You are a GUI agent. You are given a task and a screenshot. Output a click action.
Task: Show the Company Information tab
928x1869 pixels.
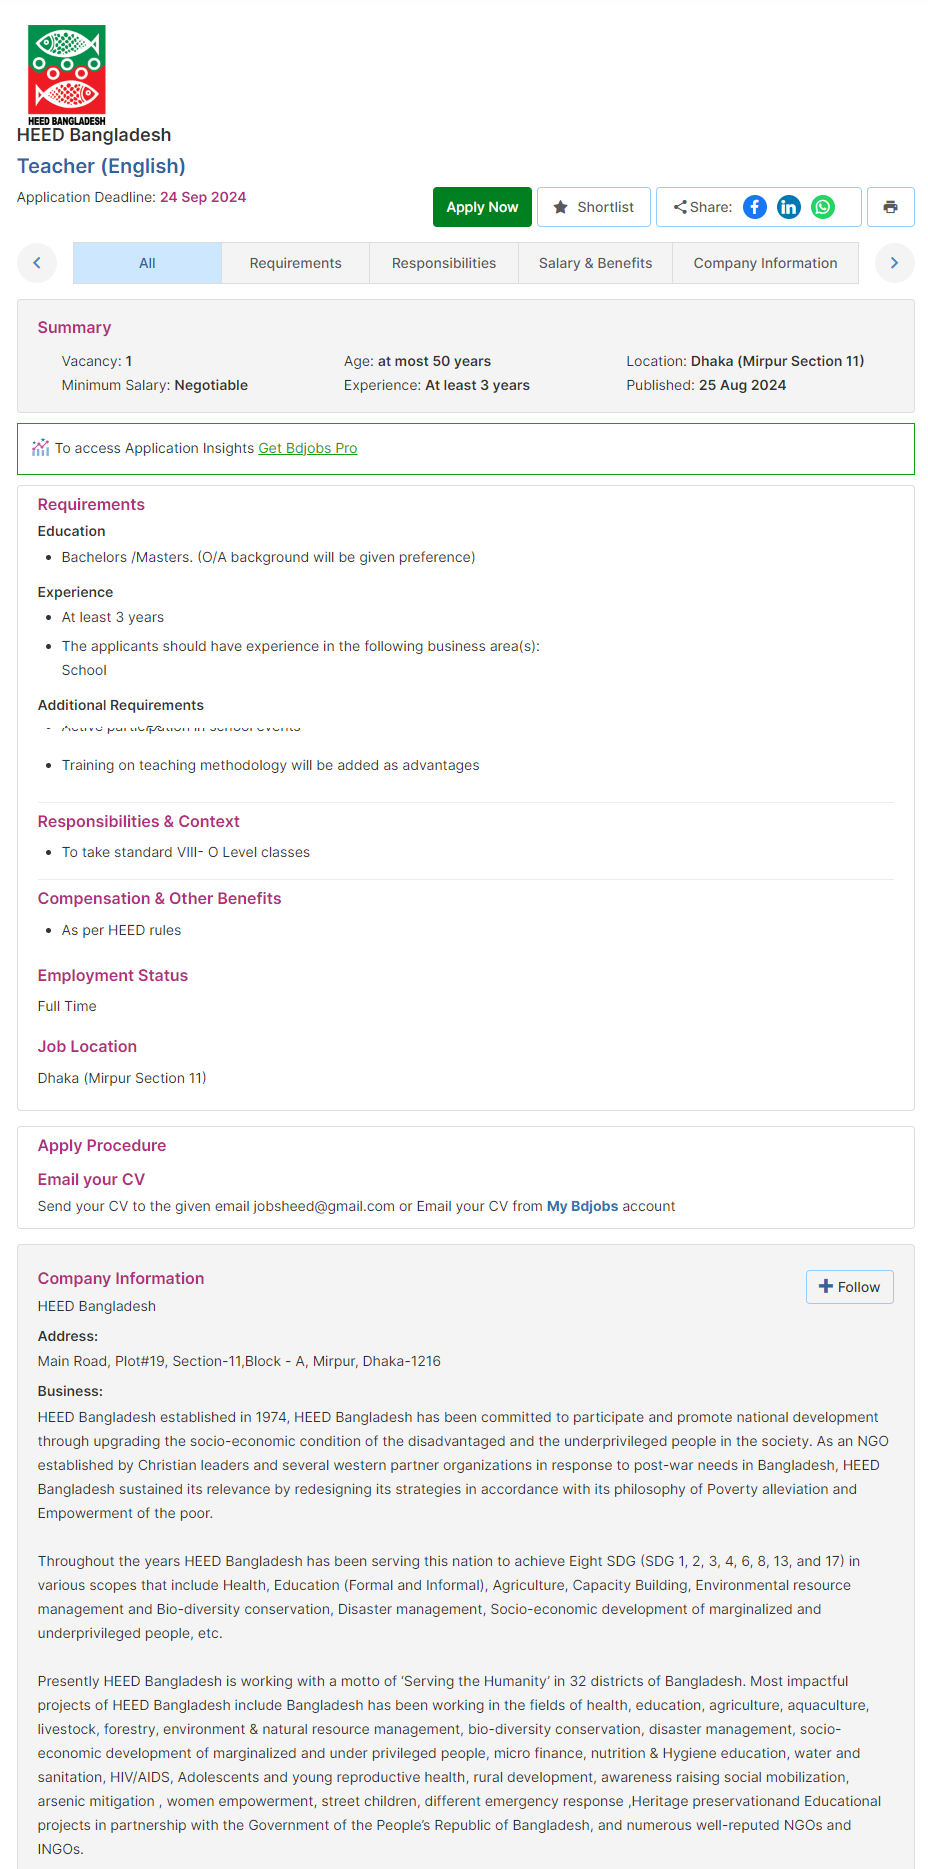[765, 263]
